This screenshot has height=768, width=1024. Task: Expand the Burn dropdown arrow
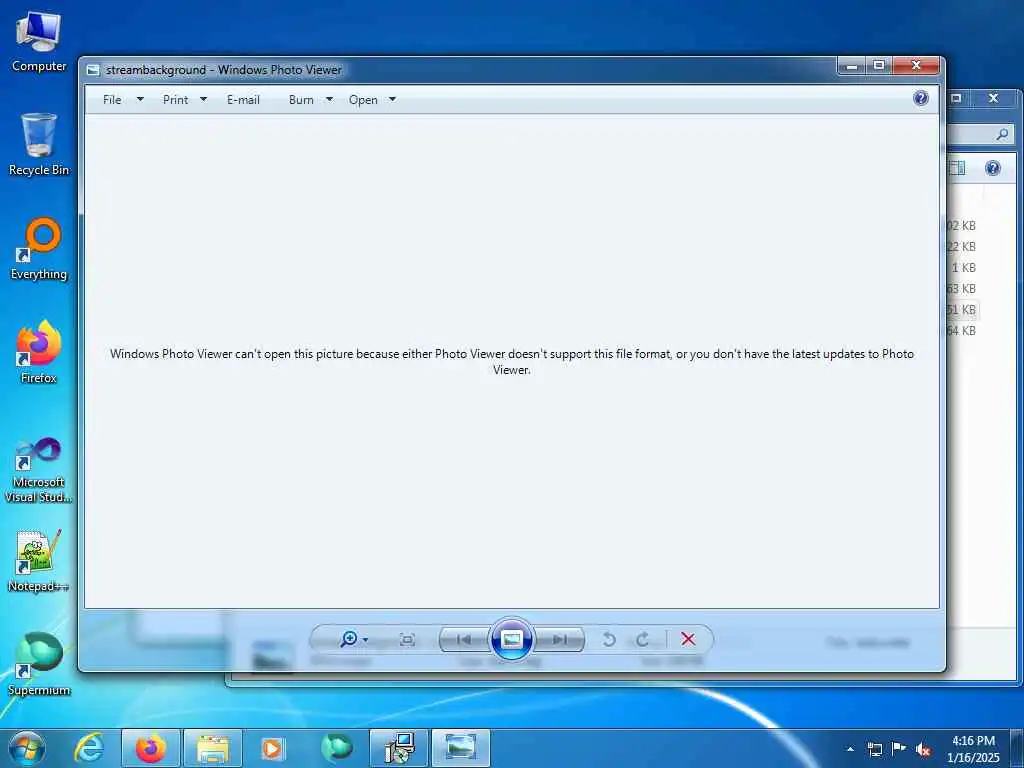point(329,99)
